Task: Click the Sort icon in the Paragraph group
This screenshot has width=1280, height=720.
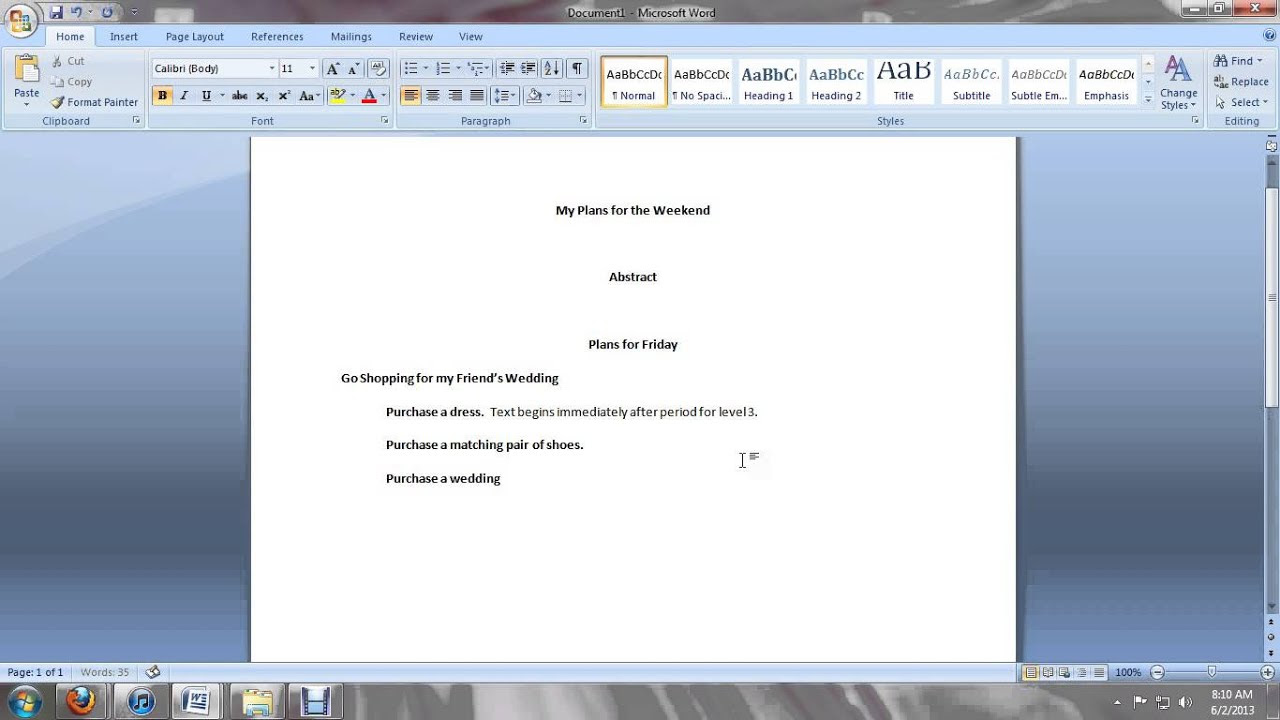Action: (551, 68)
